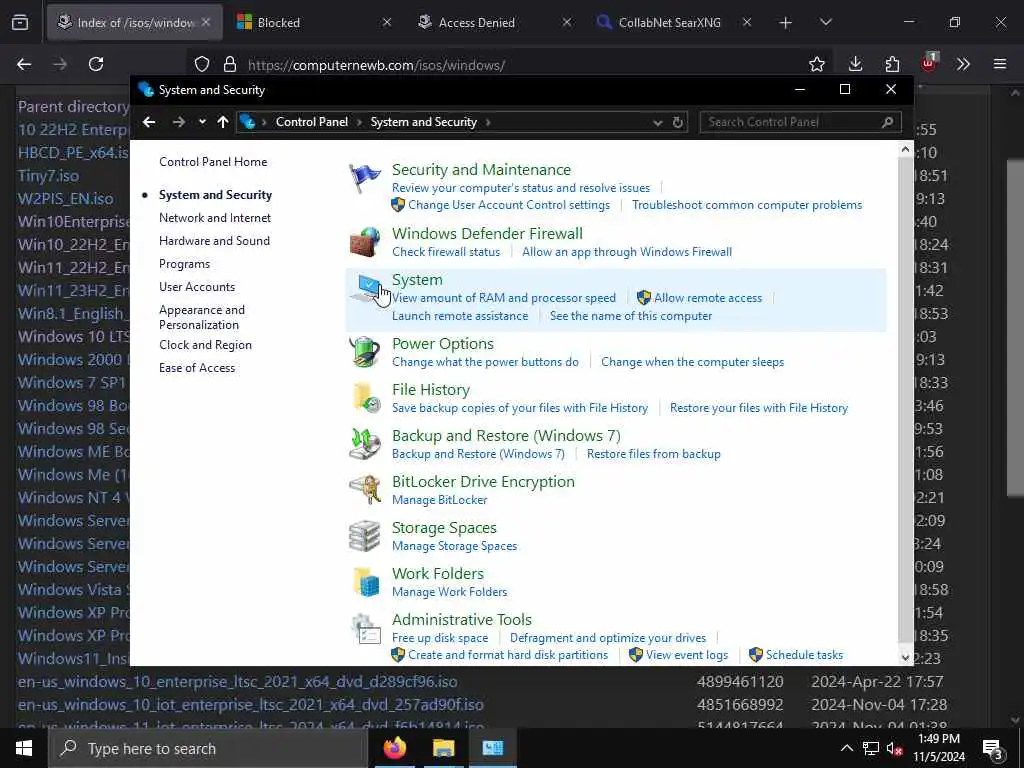Select the Index of /isos/windows tab
The width and height of the screenshot is (1024, 768).
[134, 22]
